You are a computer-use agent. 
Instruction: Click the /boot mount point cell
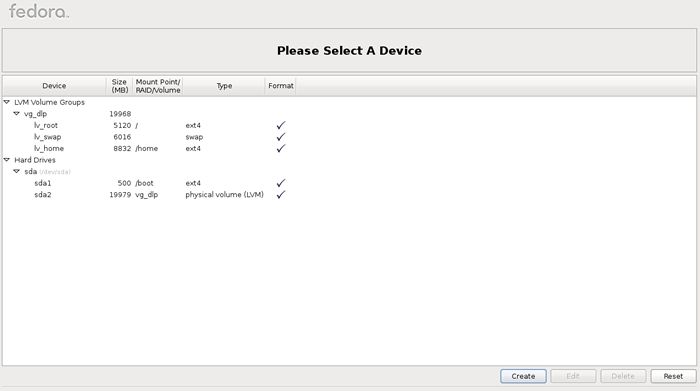pos(144,183)
